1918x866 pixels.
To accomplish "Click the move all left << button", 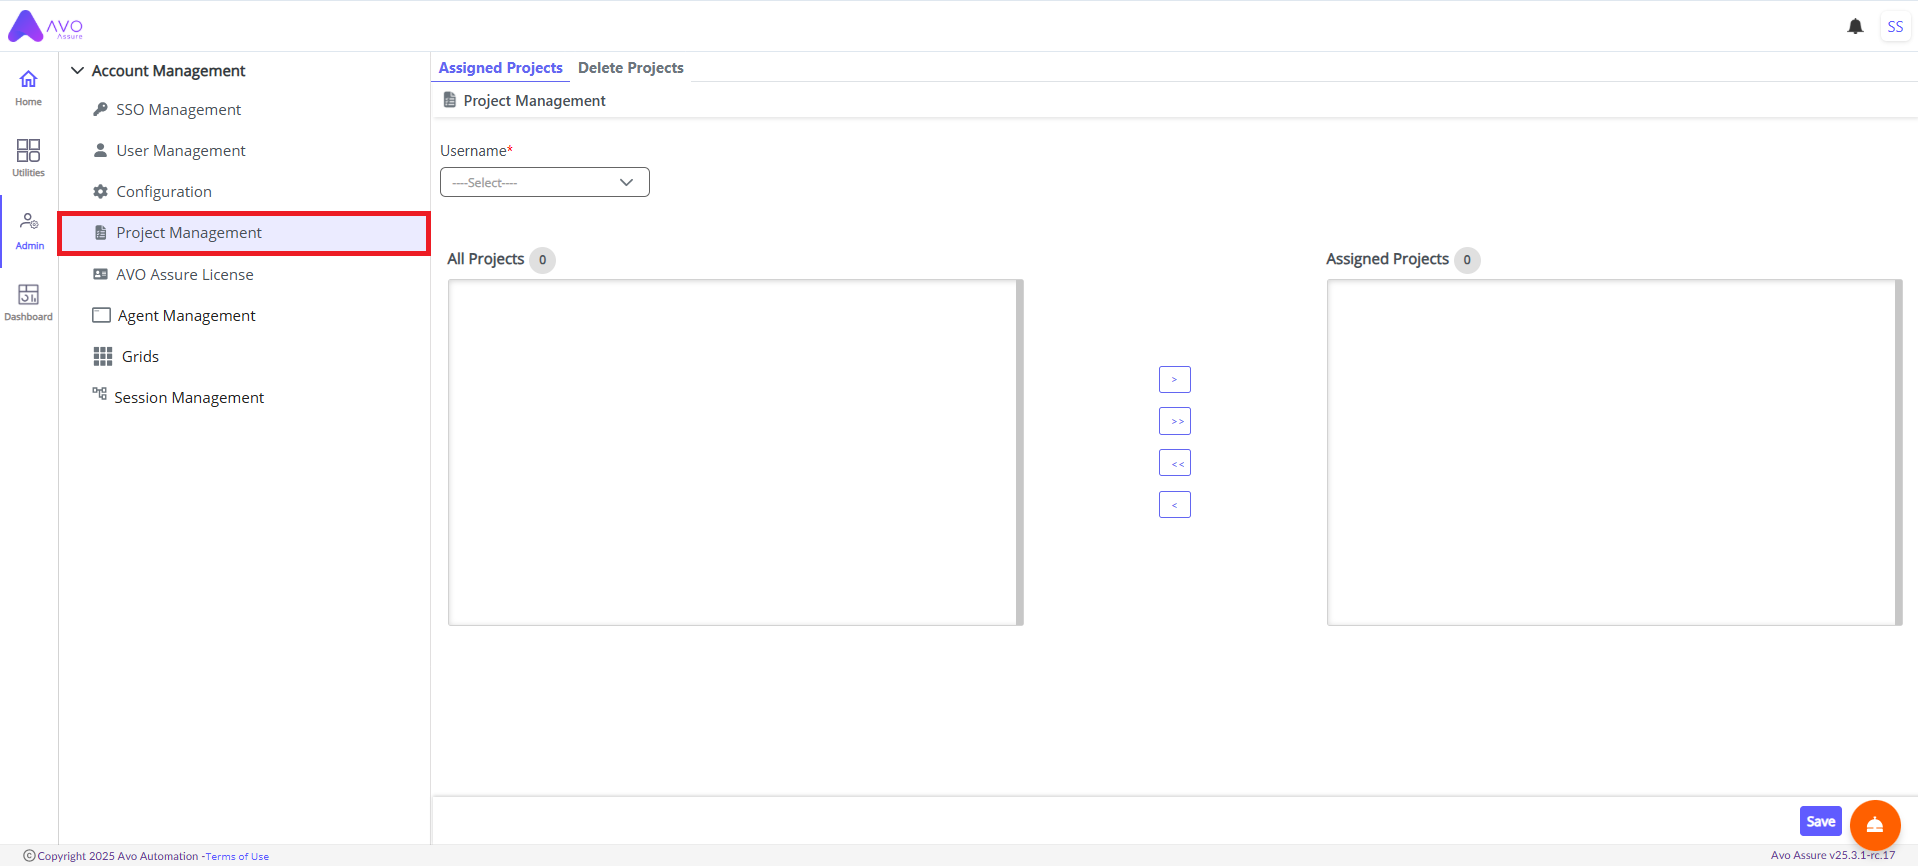I will (x=1174, y=463).
